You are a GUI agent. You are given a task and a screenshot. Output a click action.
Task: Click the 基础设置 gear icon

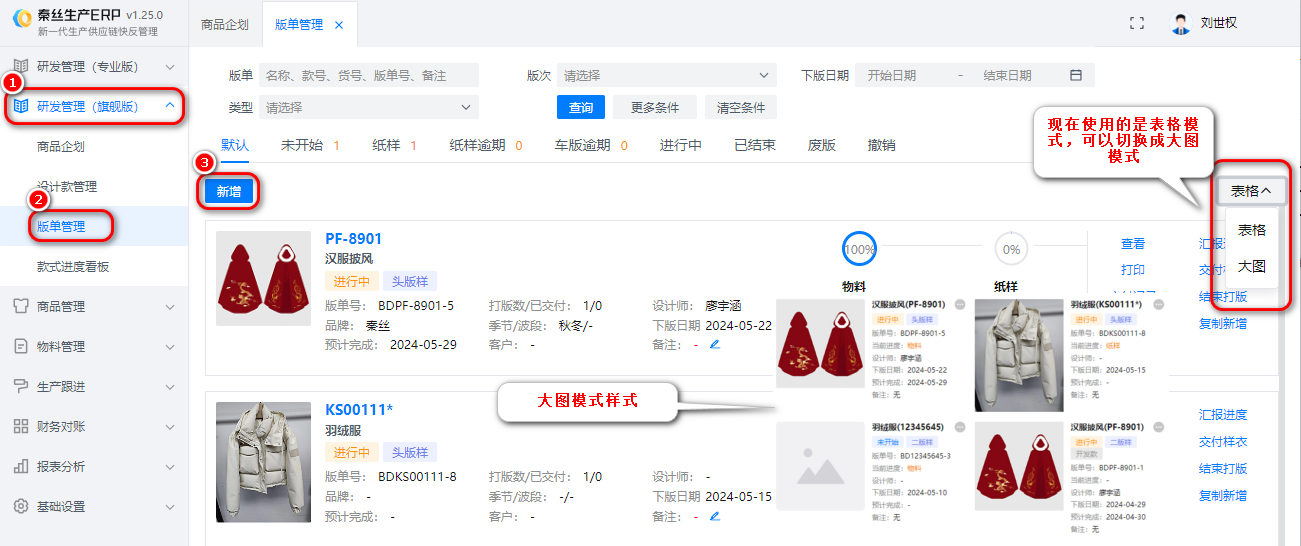tap(20, 507)
